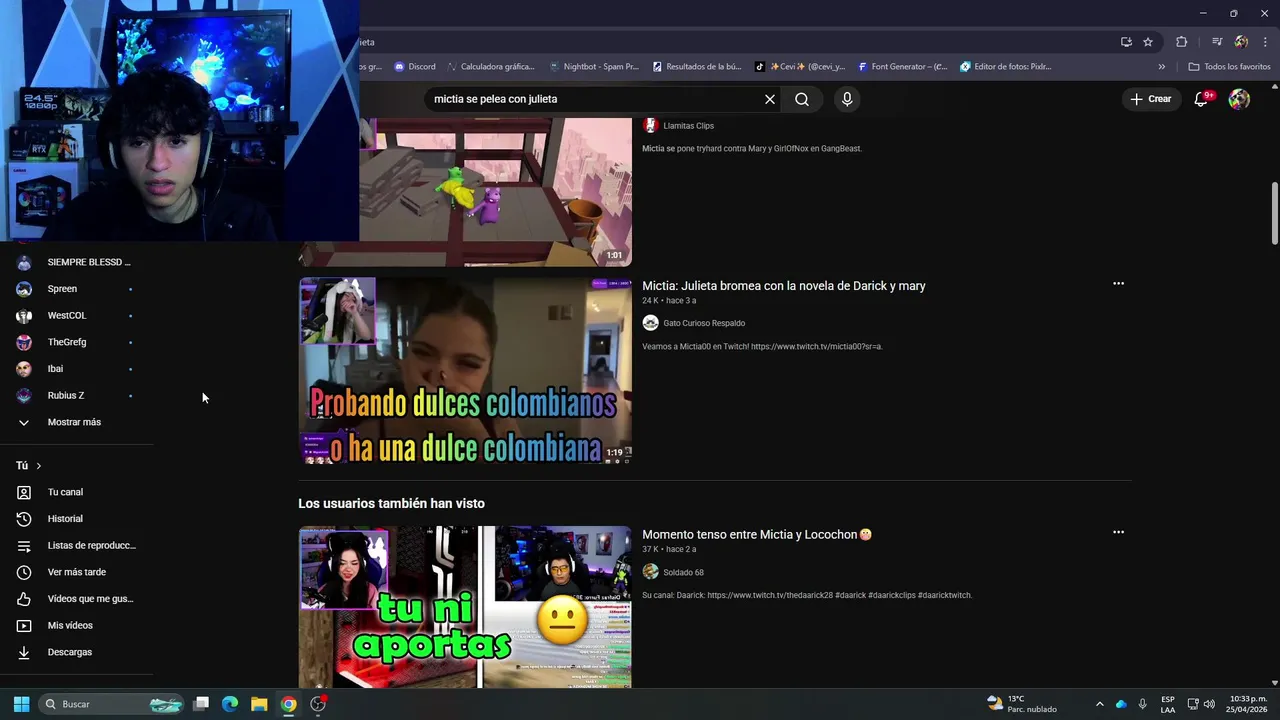Open Task View on taskbar

click(201, 704)
